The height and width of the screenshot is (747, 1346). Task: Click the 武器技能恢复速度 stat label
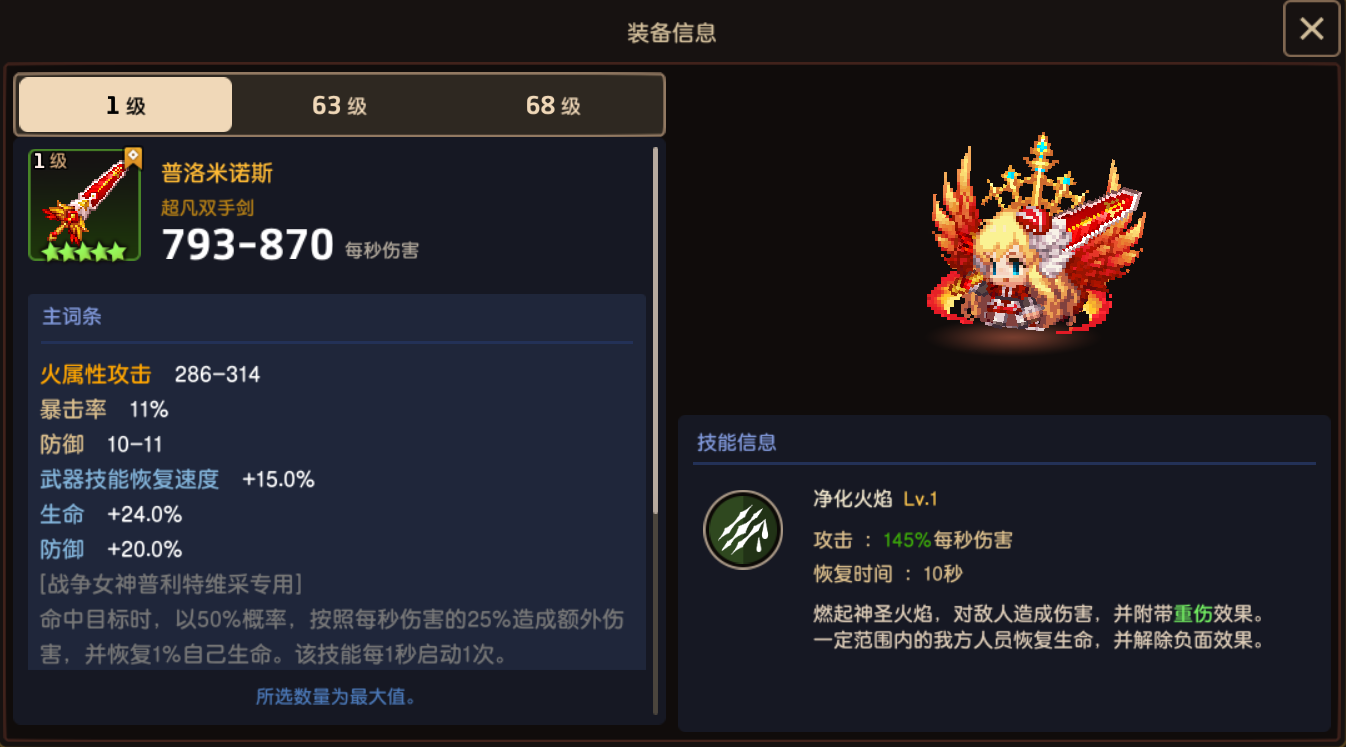point(129,480)
